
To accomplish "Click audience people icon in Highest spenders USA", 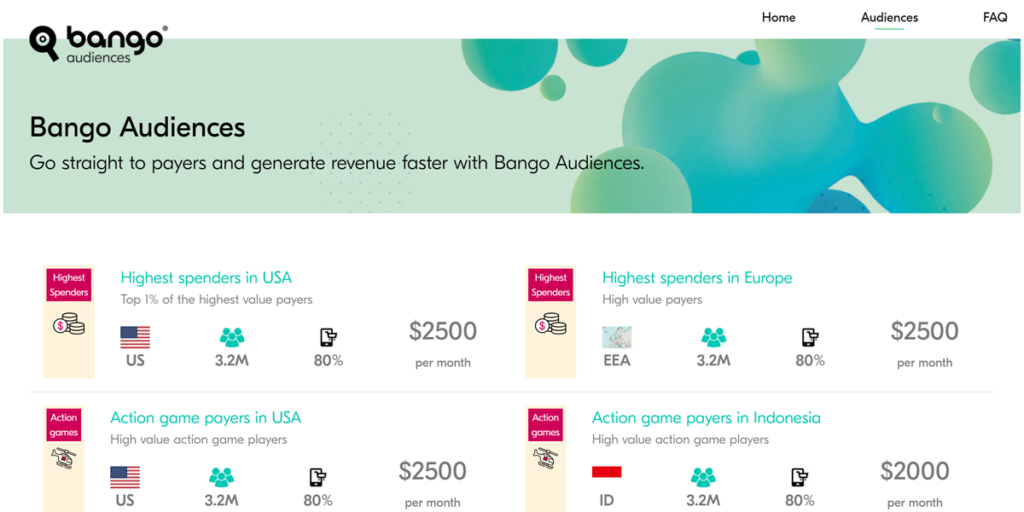I will 232,337.
